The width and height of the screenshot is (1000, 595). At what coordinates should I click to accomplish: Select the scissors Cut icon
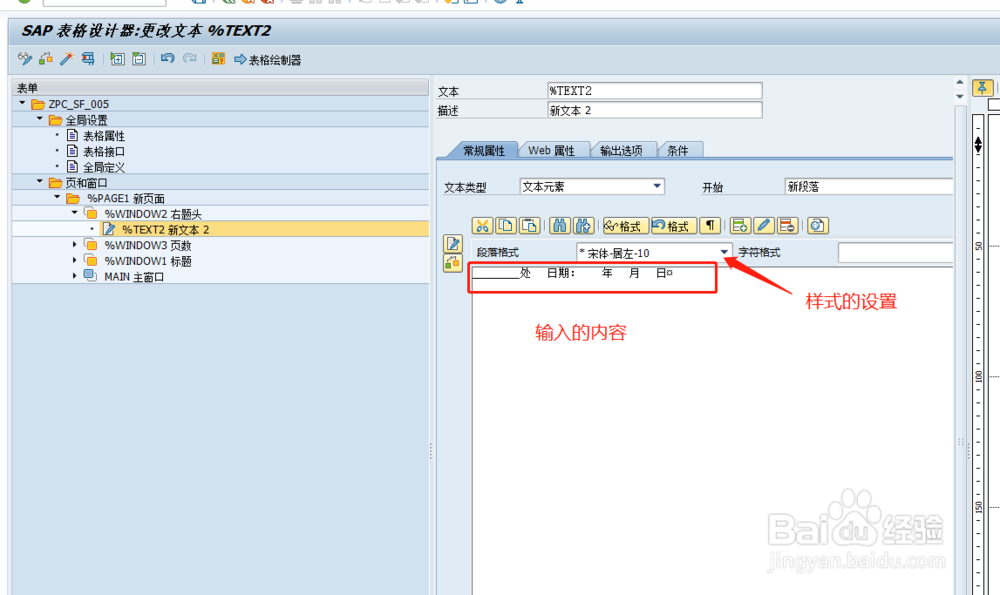tap(484, 226)
